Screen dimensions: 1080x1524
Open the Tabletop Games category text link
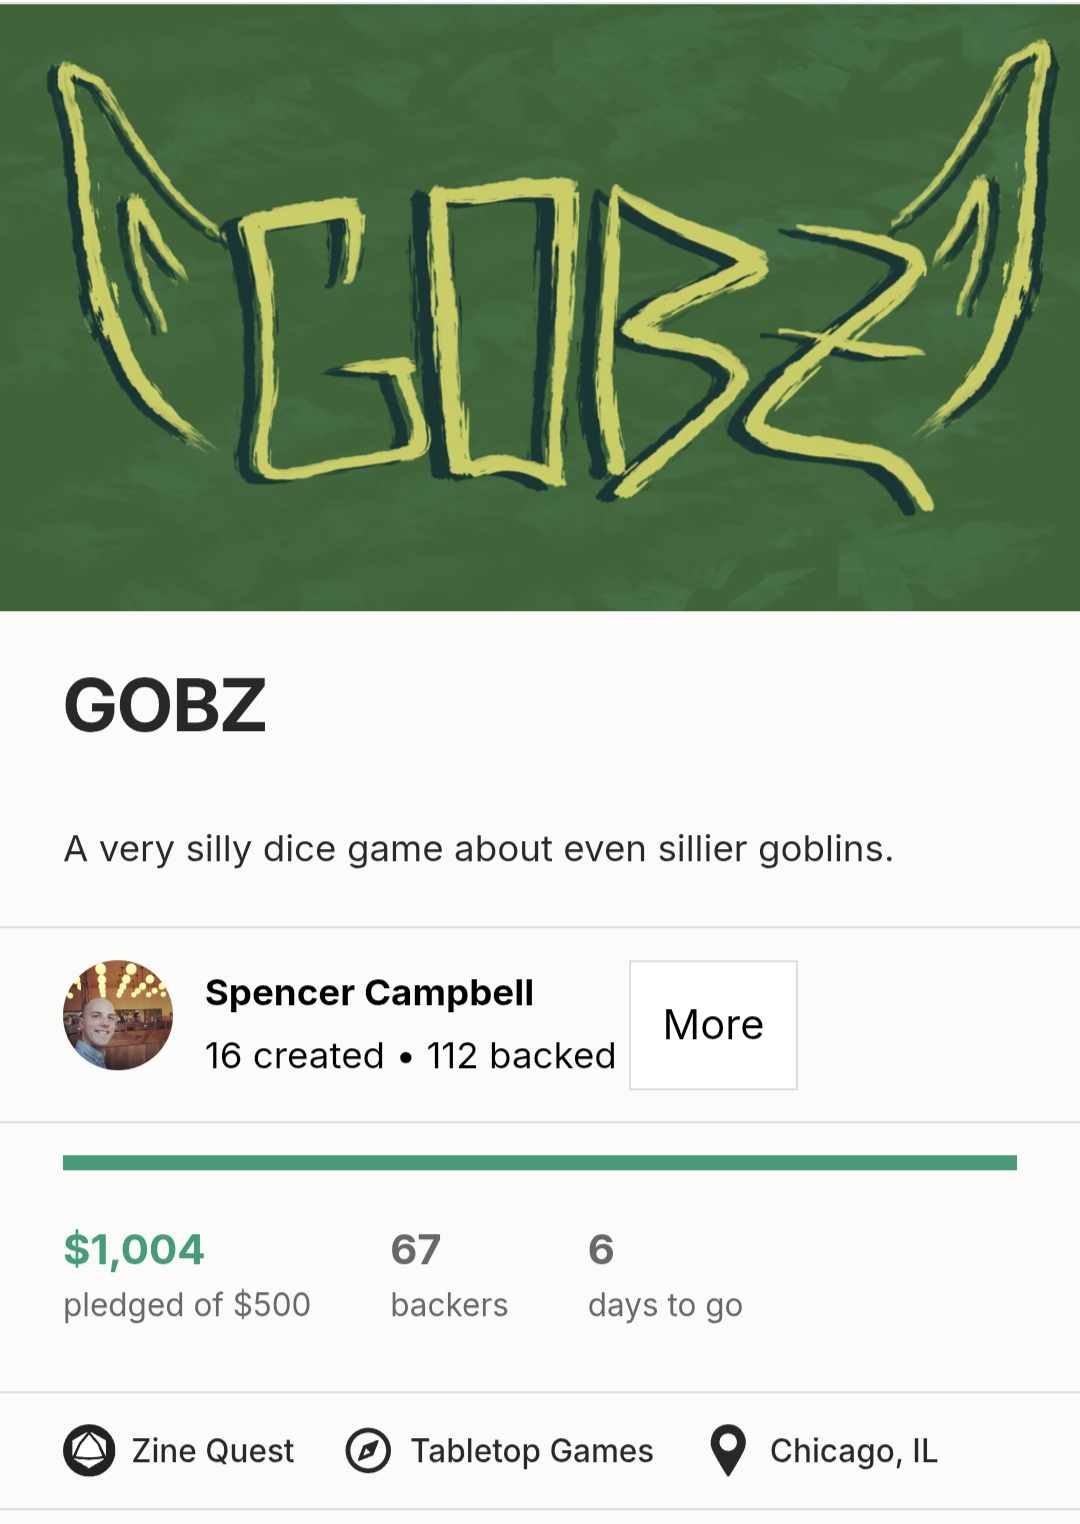click(532, 1451)
